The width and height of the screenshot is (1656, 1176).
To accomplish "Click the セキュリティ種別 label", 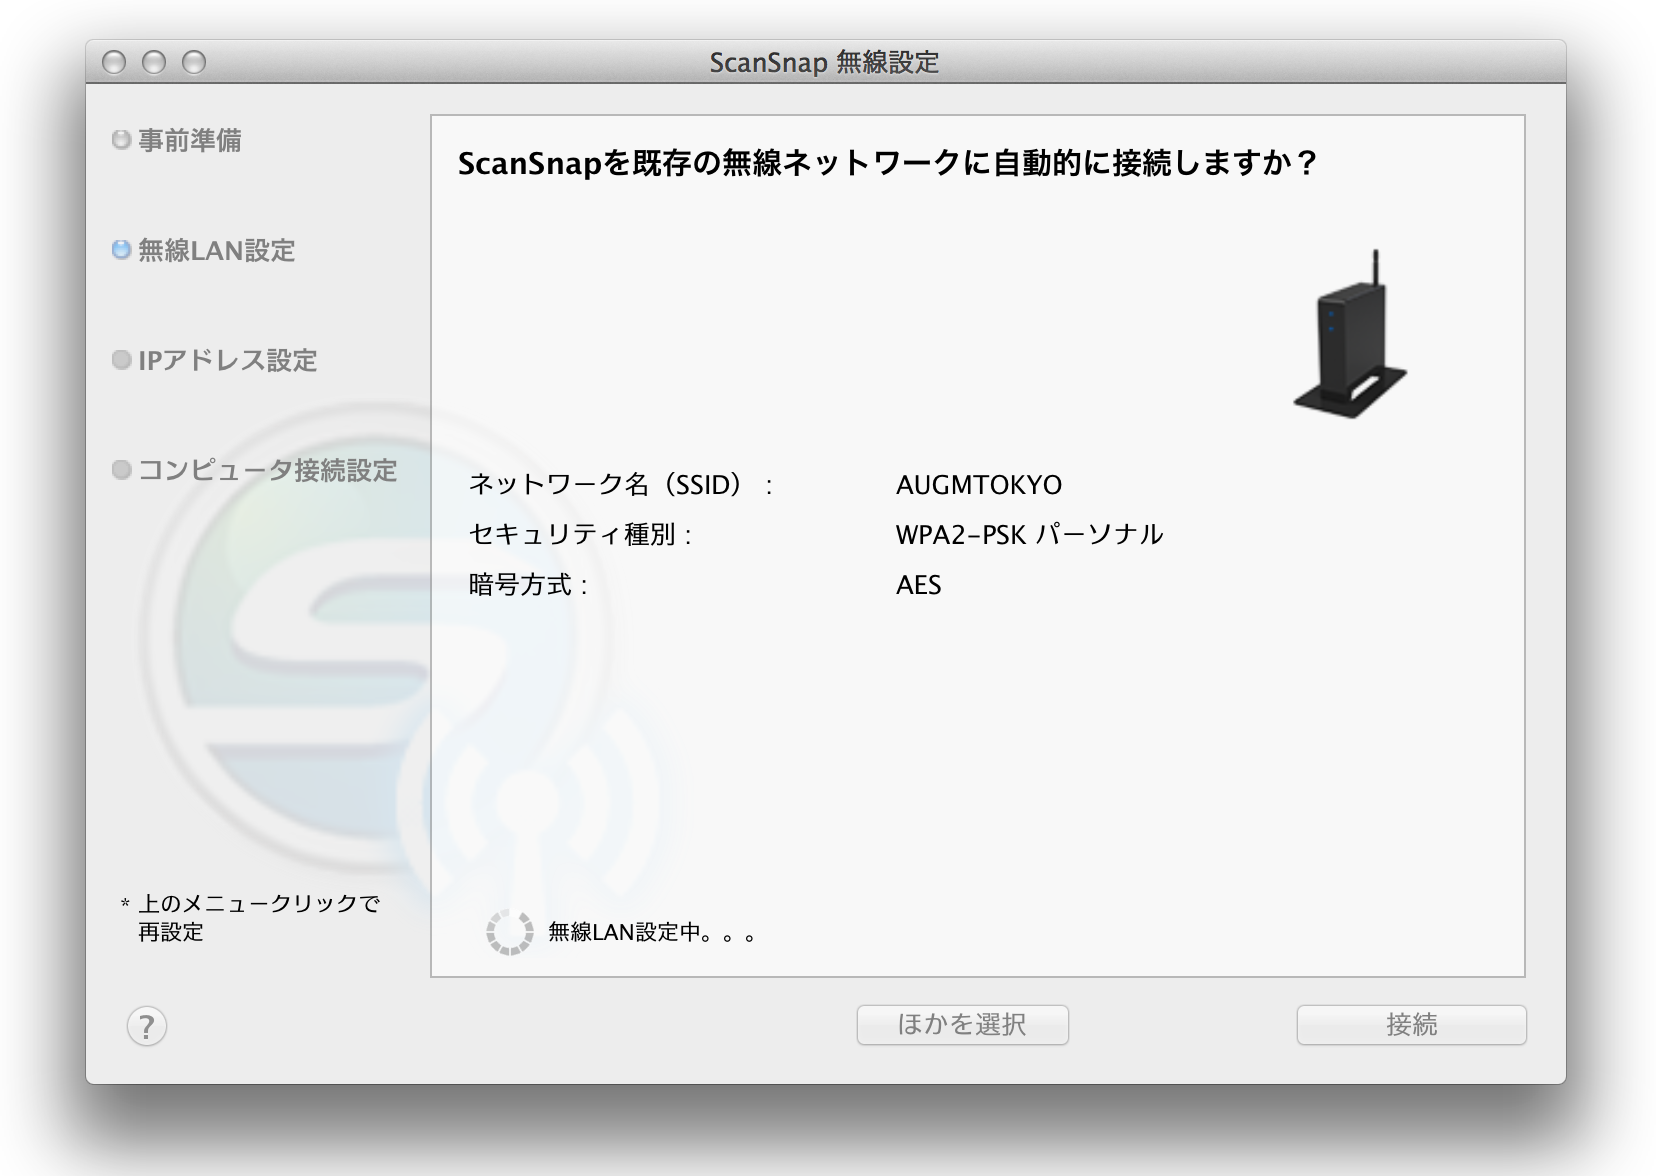I will [580, 535].
